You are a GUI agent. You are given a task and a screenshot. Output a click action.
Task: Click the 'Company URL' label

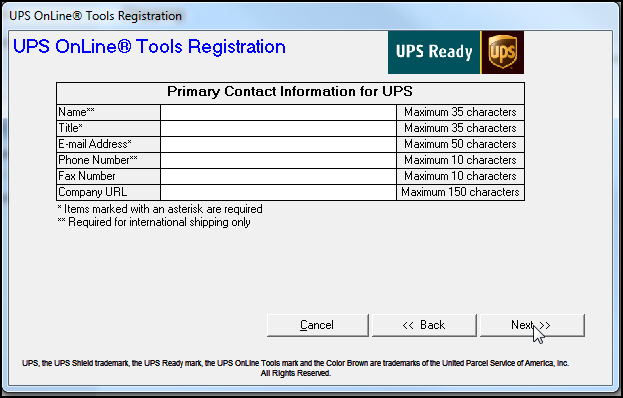[x=93, y=192]
